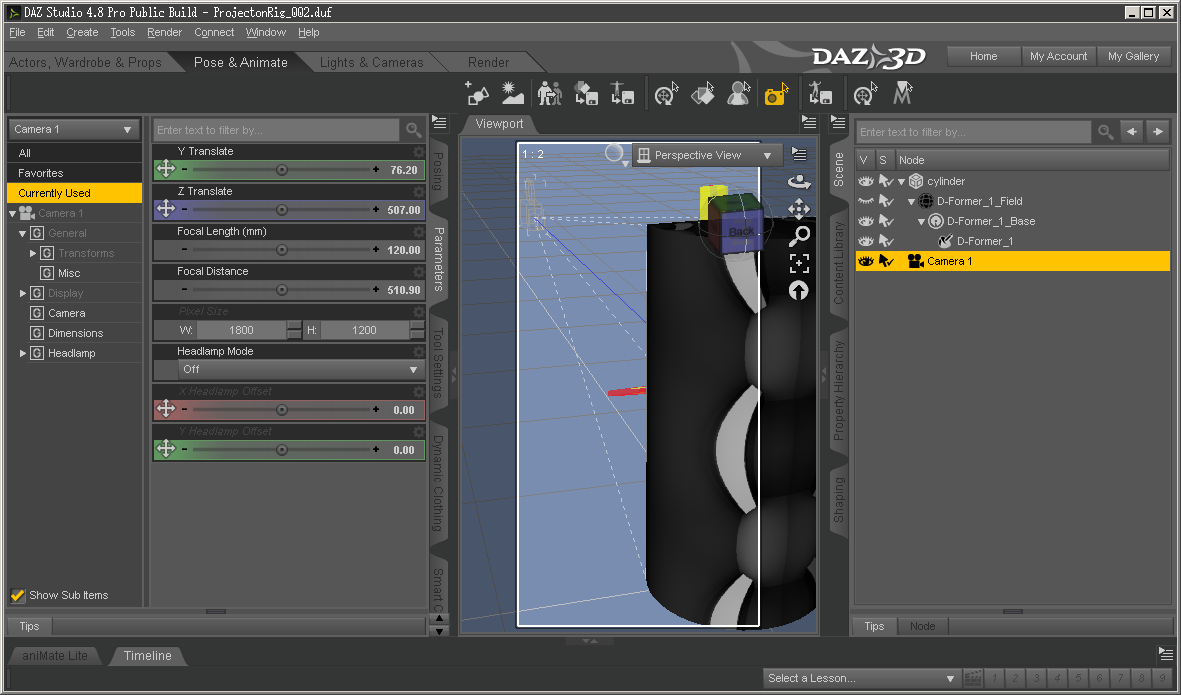The image size is (1181, 695).
Task: Collapse the D-Former_1_Field node
Action: pos(911,202)
